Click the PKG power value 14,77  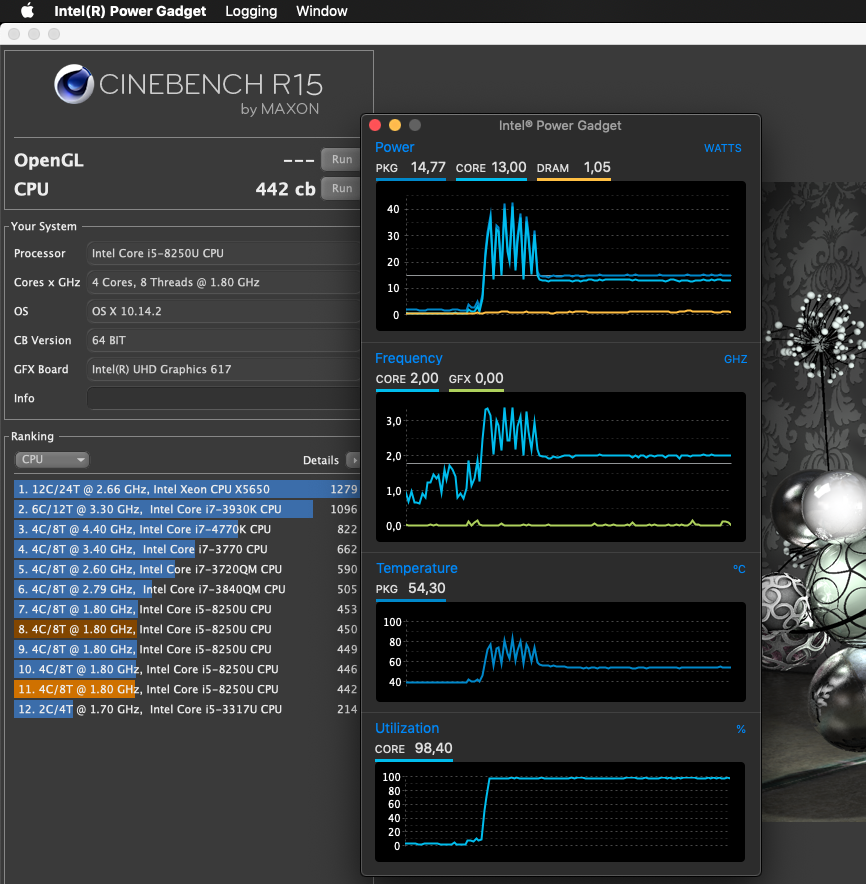[x=428, y=167]
